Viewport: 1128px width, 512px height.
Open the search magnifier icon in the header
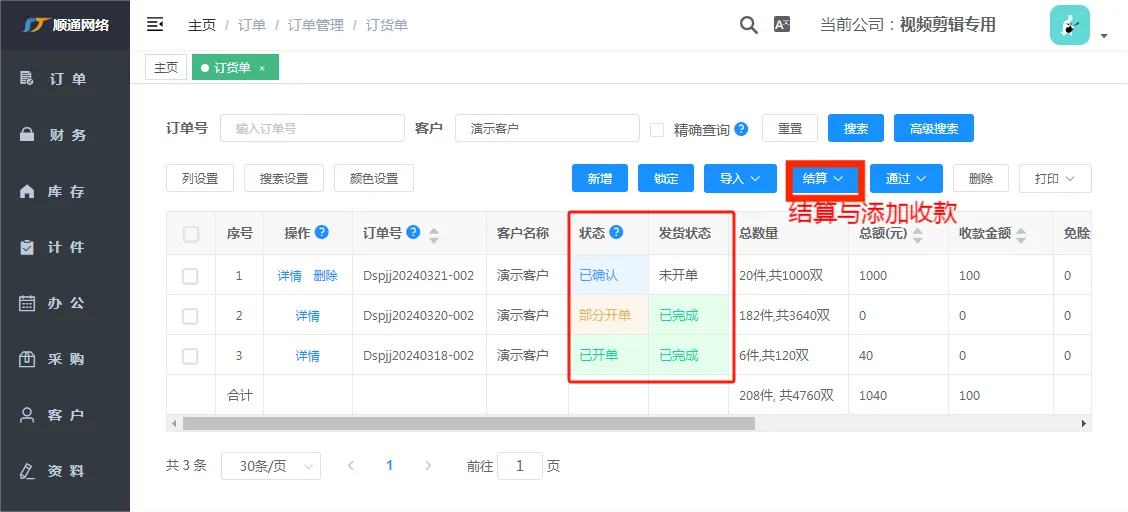[749, 25]
